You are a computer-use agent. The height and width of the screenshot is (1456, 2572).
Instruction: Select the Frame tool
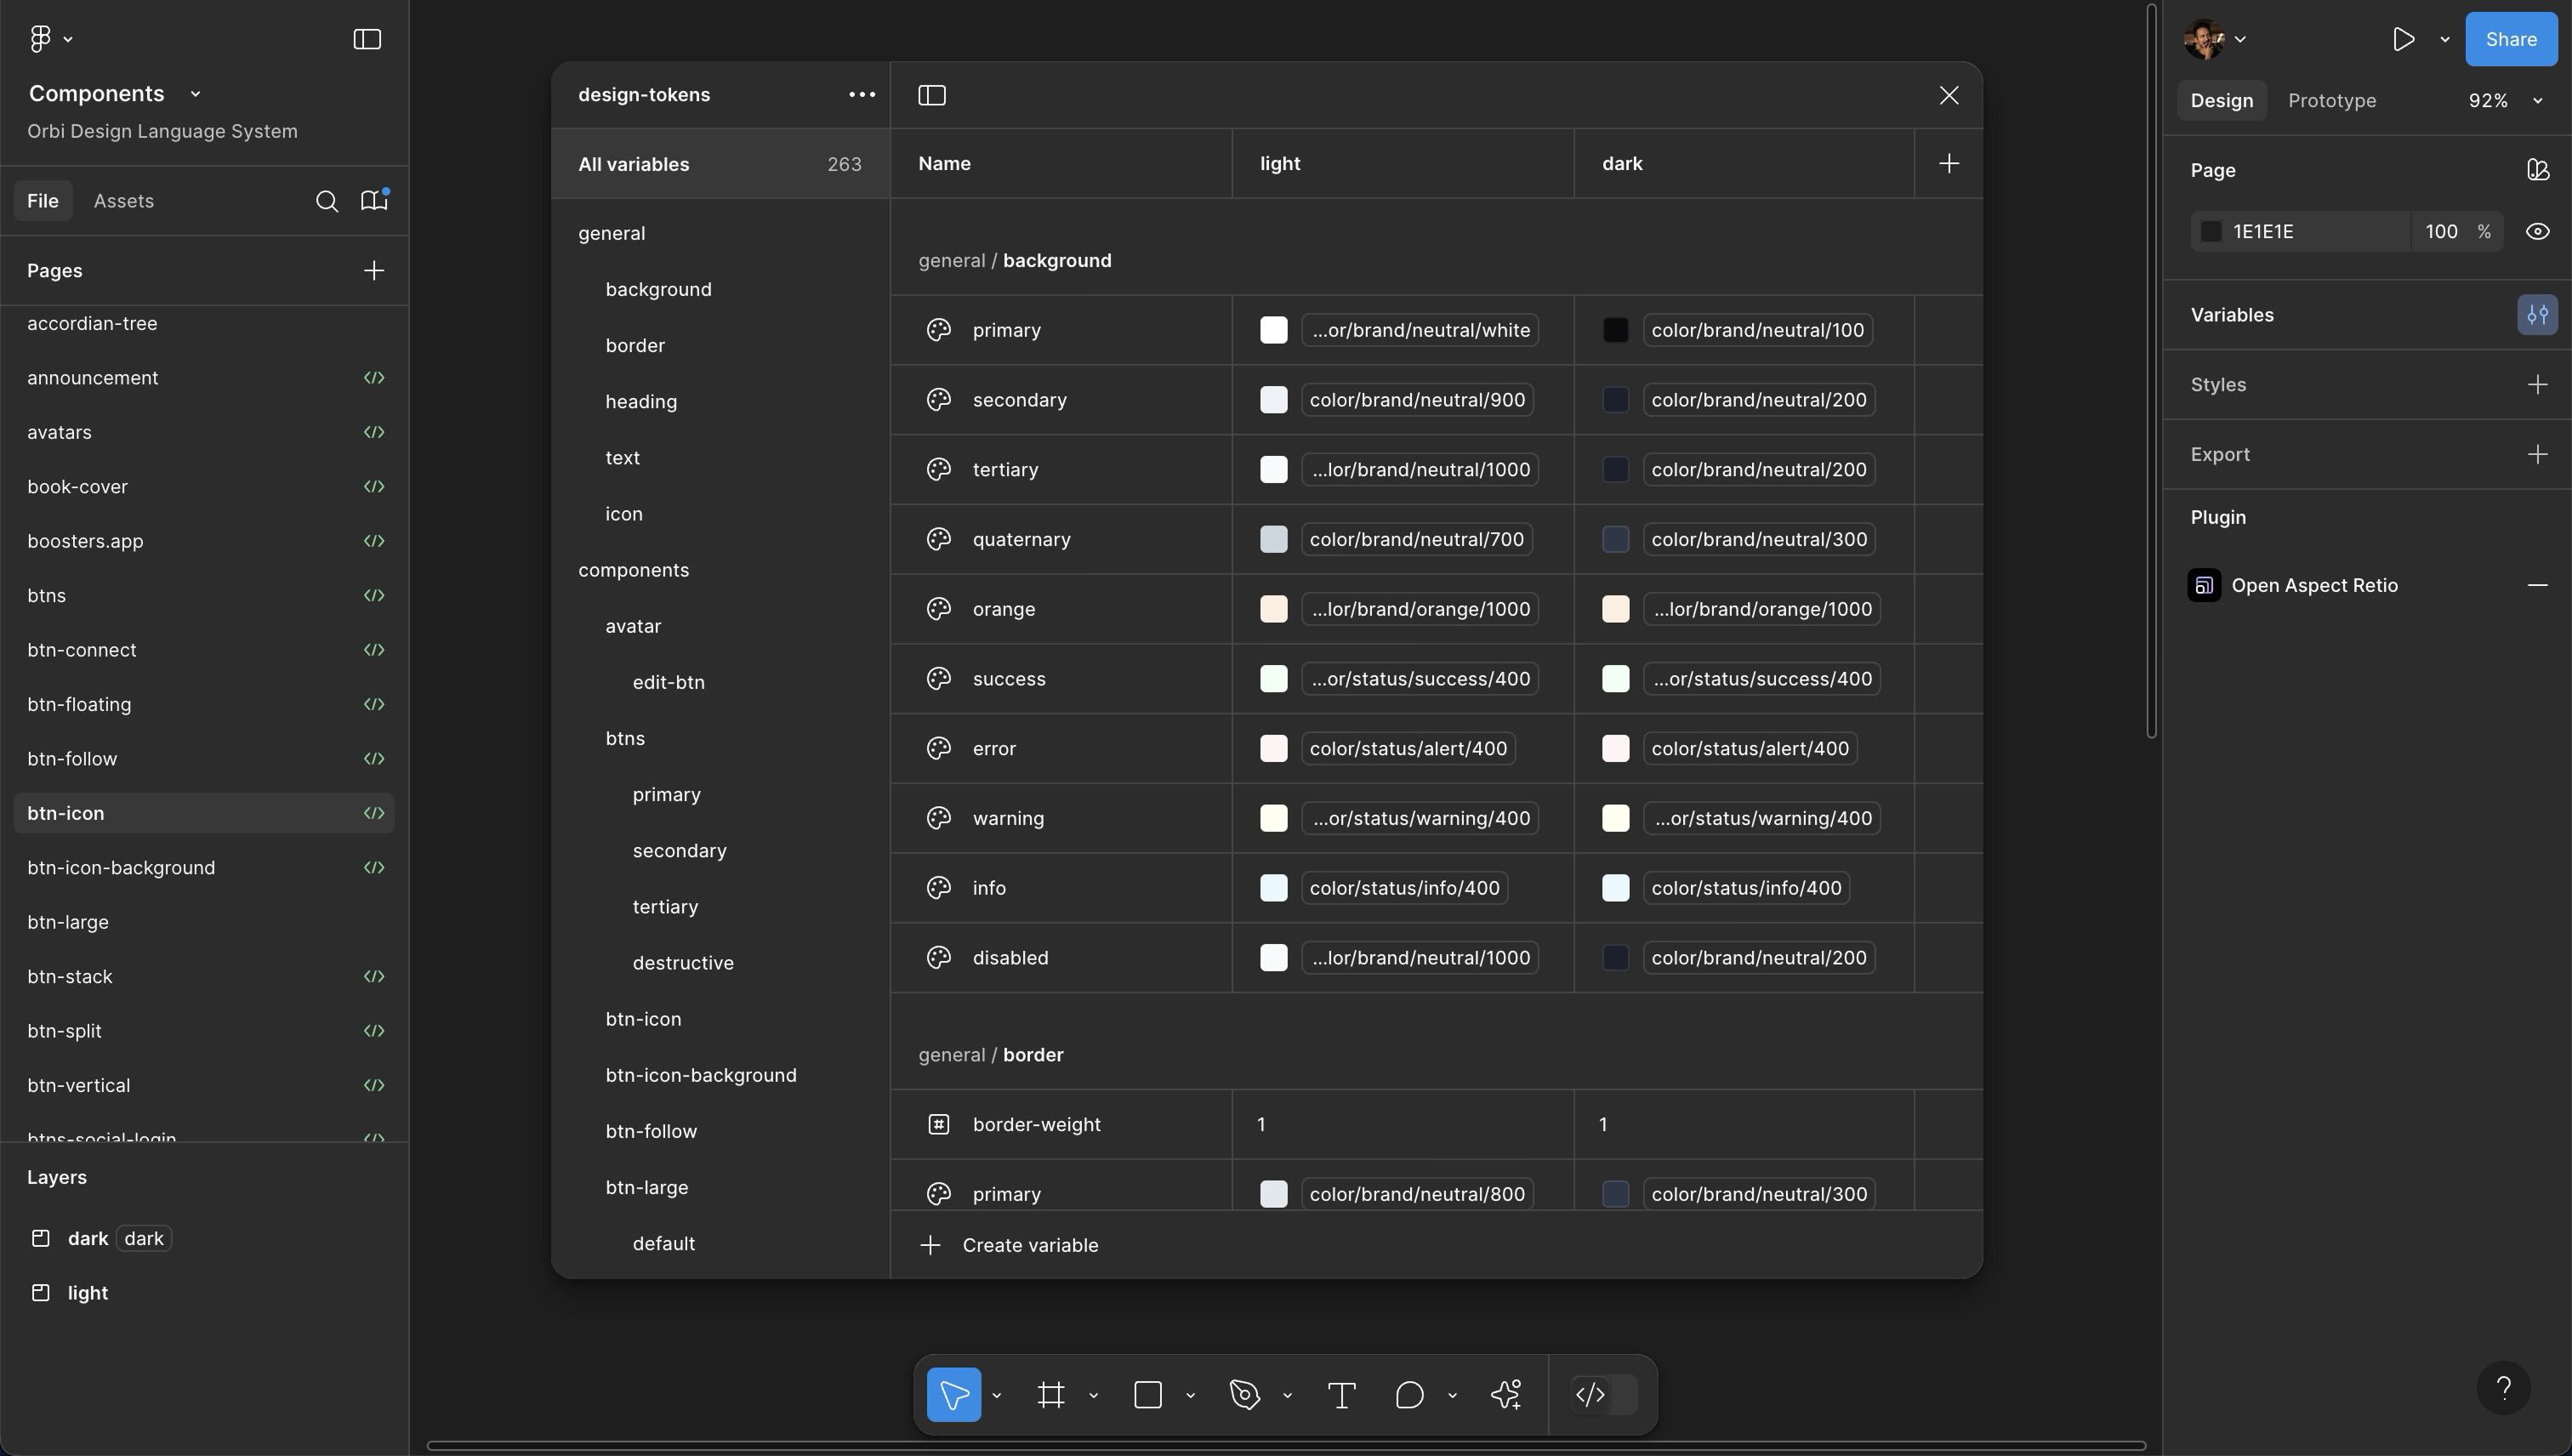click(x=1051, y=1395)
